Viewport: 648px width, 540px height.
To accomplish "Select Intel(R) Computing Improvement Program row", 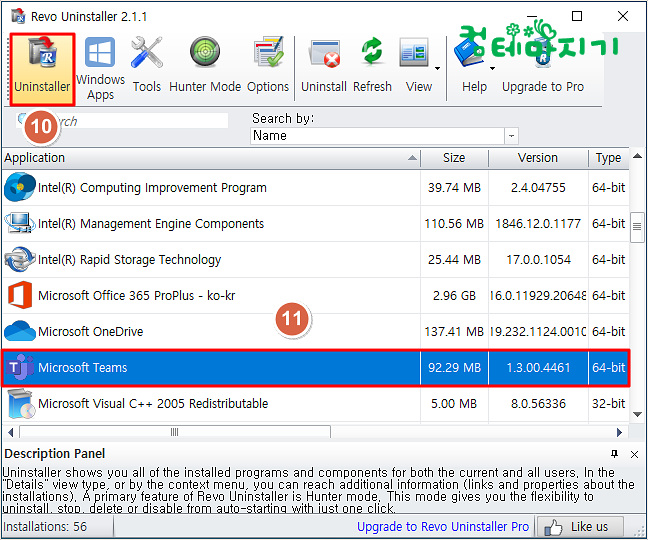I will pos(316,188).
